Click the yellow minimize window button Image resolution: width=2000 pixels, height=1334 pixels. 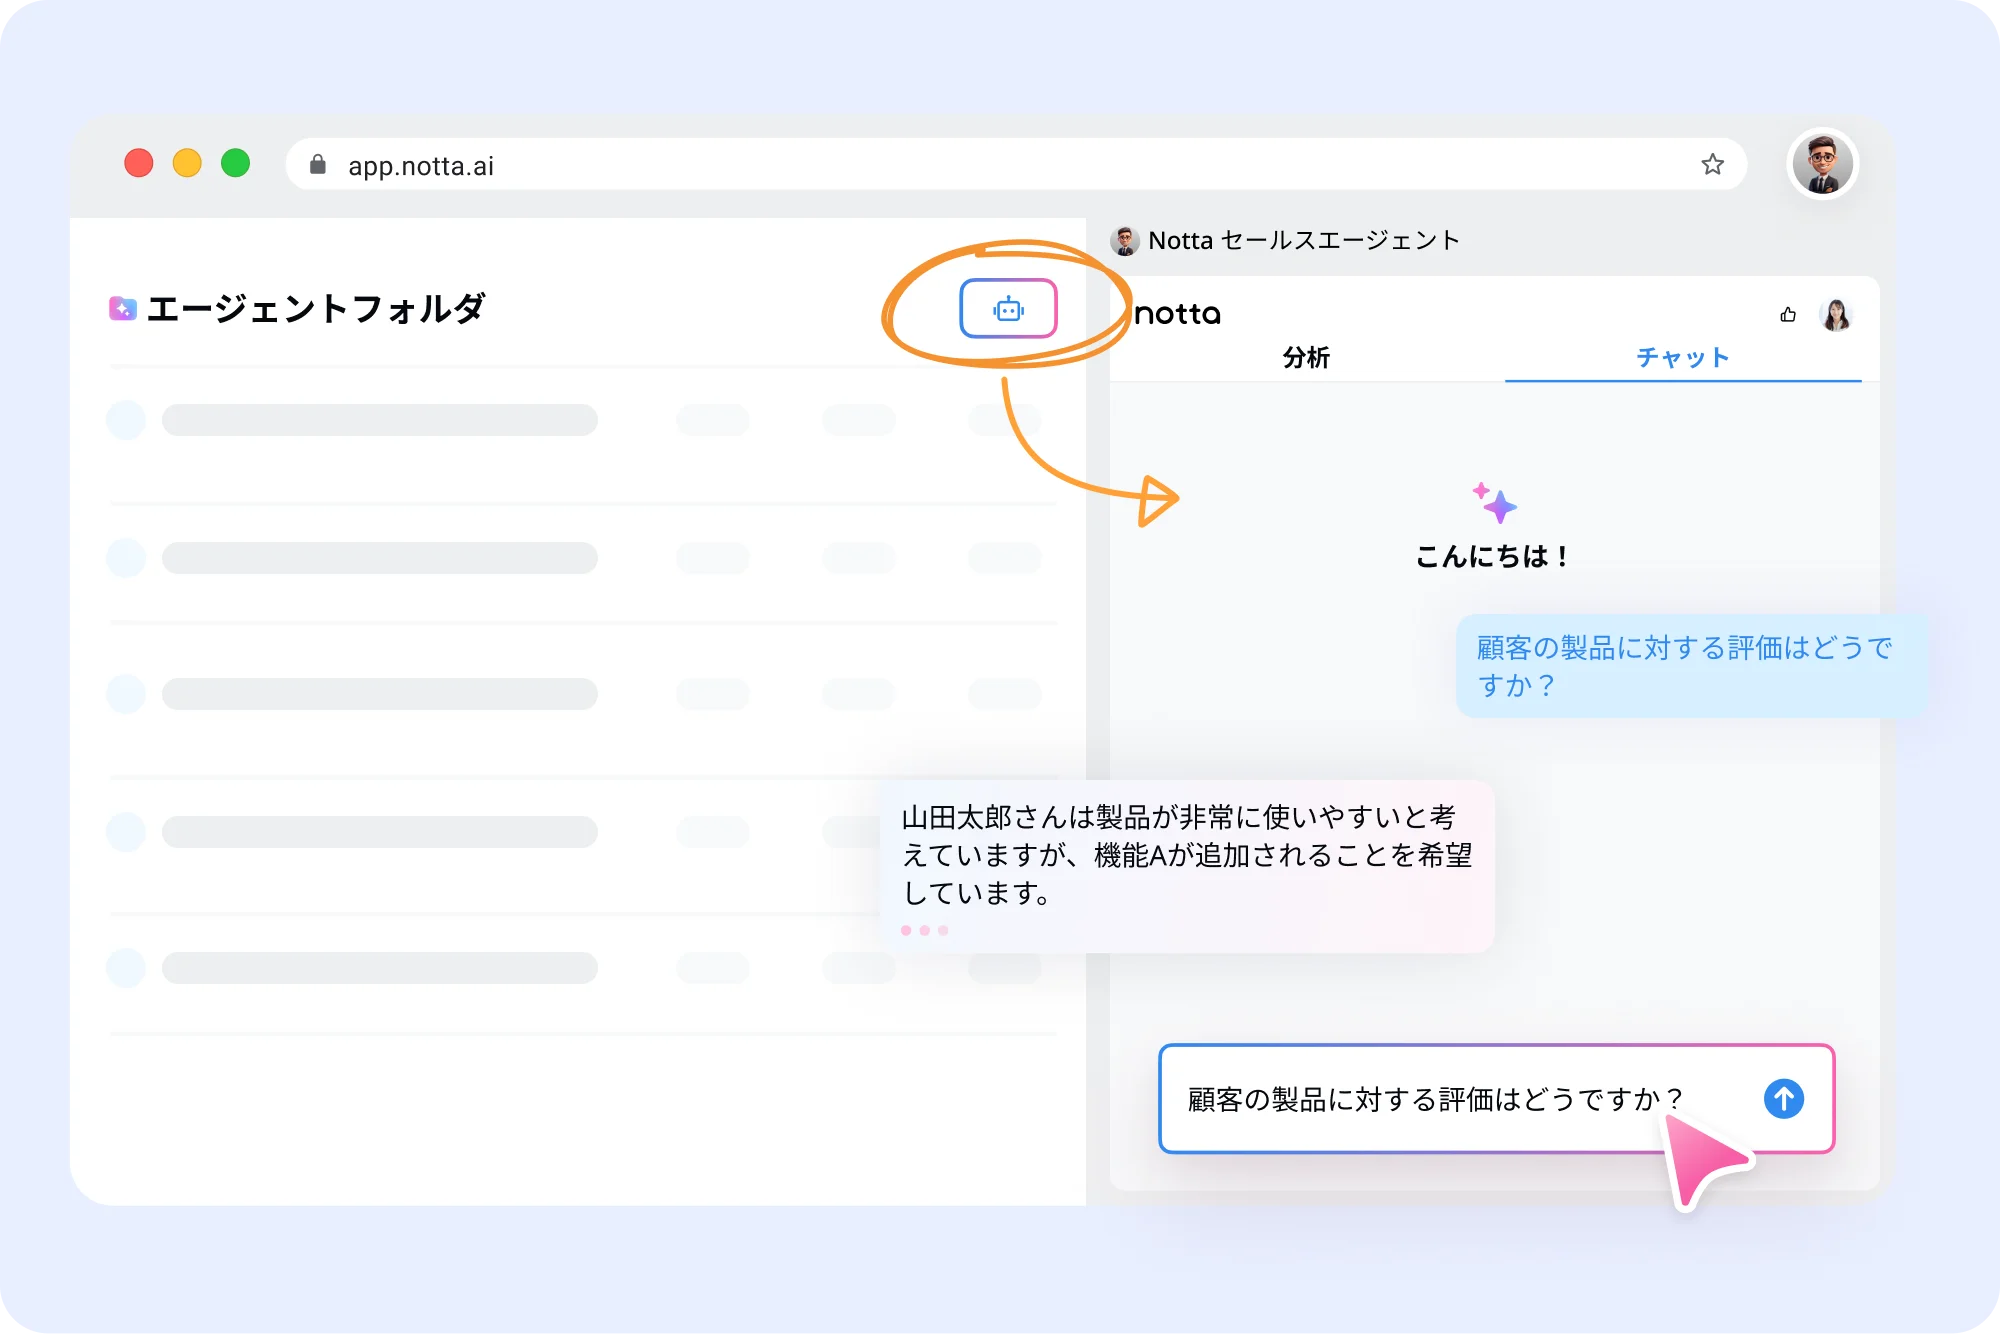point(187,163)
